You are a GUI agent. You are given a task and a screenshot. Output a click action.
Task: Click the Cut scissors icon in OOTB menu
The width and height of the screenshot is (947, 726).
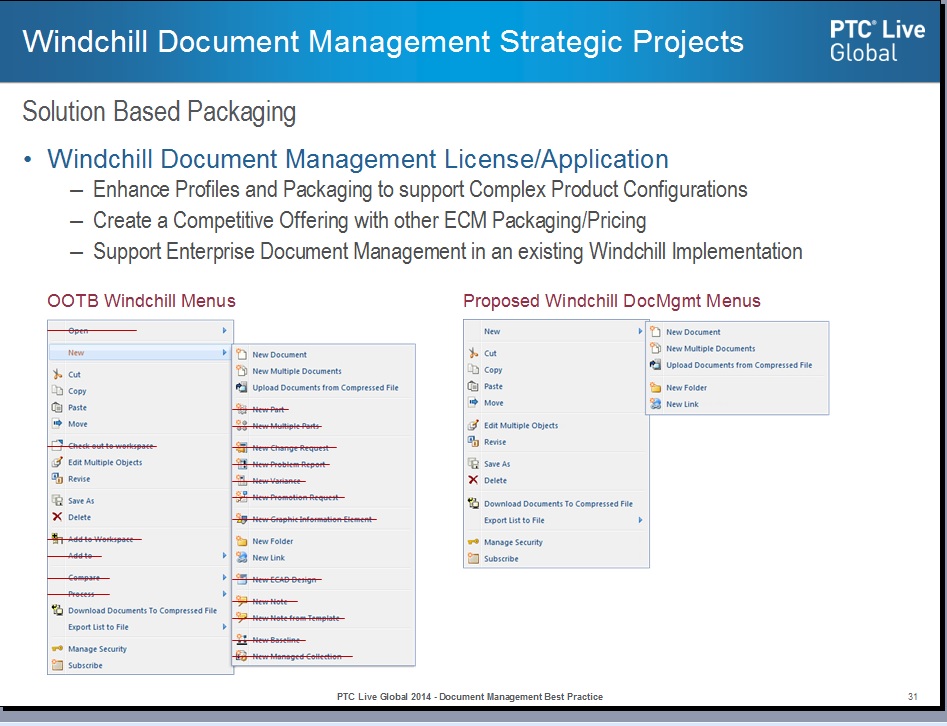coord(57,374)
